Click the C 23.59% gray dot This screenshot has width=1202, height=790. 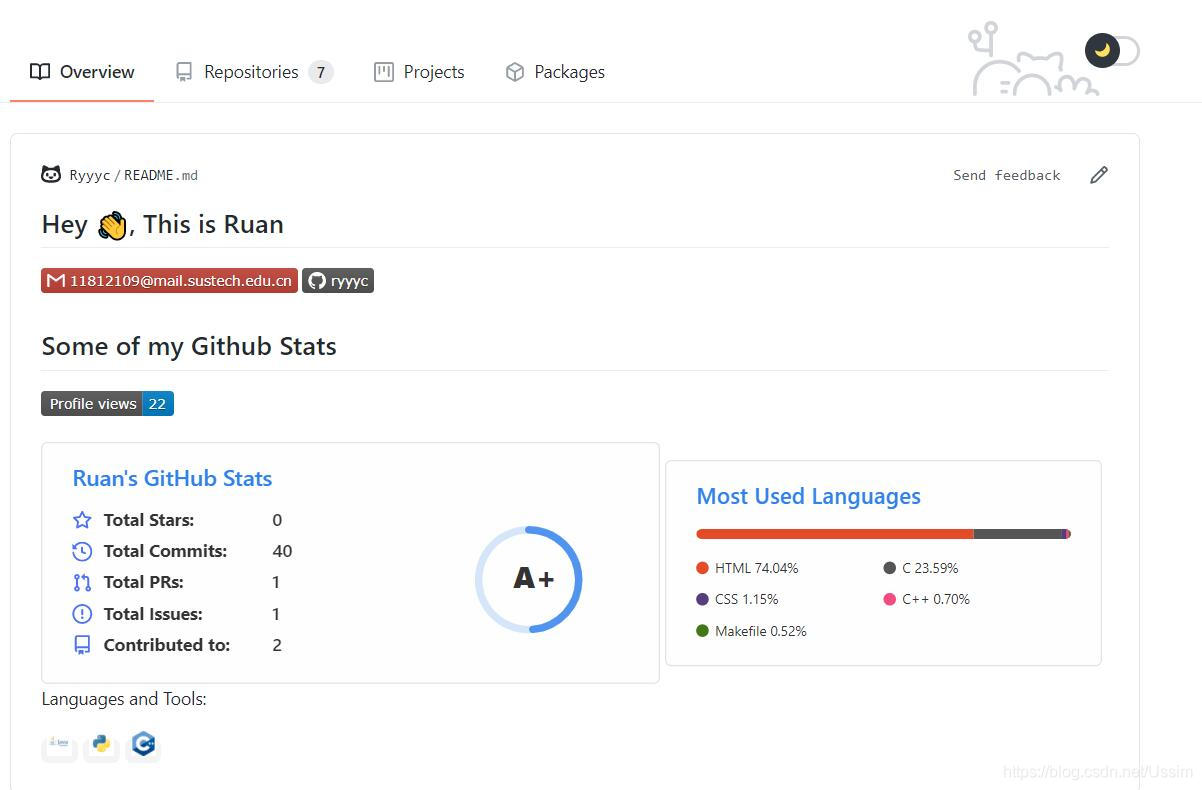[x=889, y=568]
